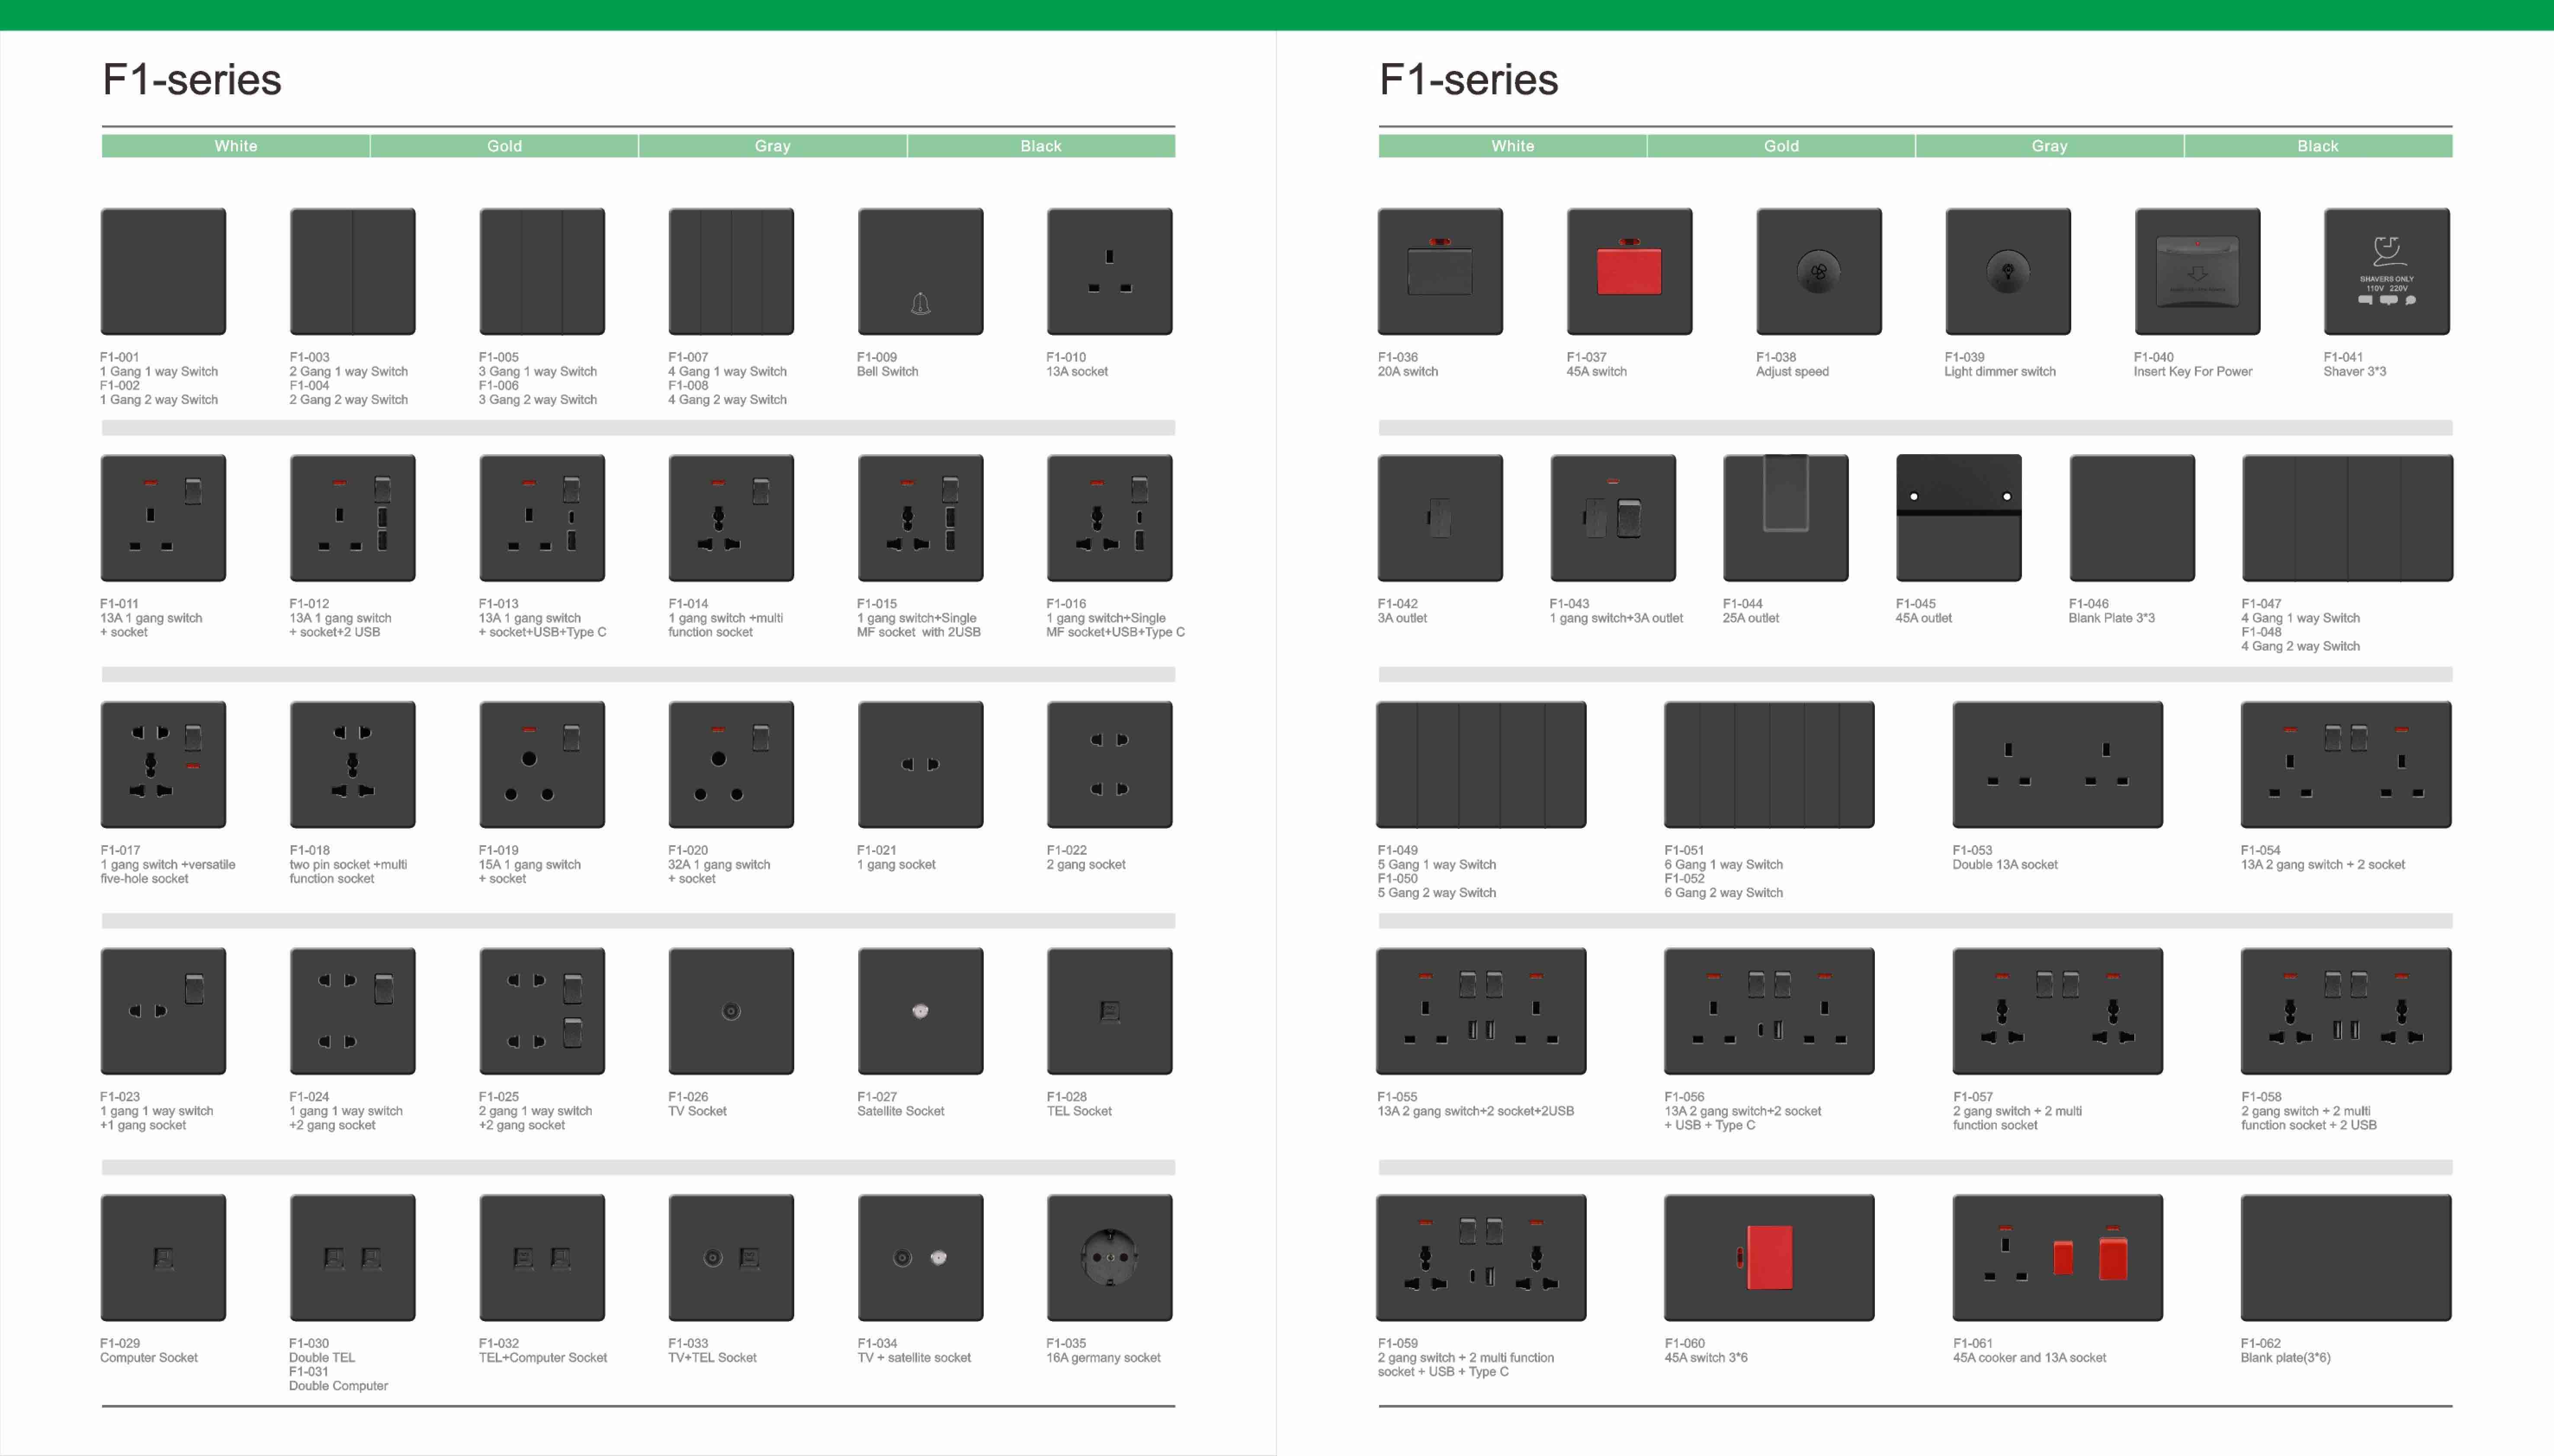Click the F1-029 Computer Socket image
This screenshot has height=1456, width=2554.
(163, 1257)
